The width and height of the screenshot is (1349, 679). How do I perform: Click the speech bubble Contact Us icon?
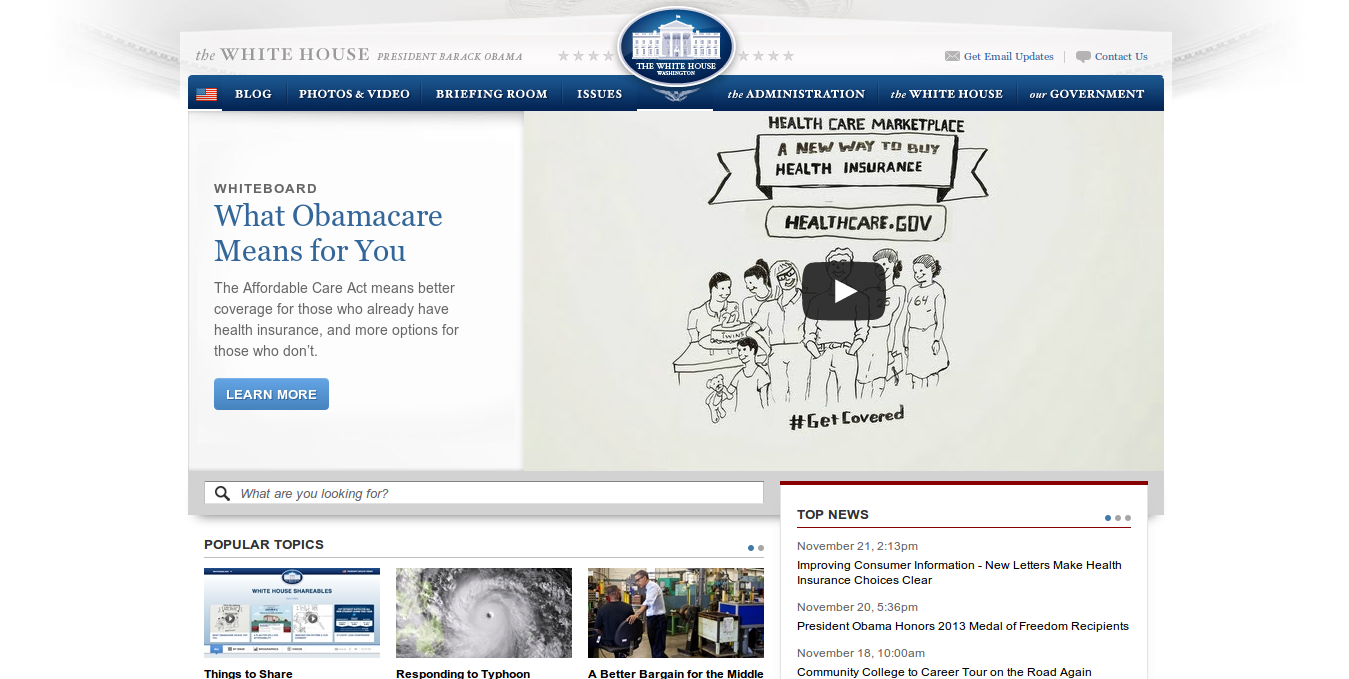[x=1083, y=57]
